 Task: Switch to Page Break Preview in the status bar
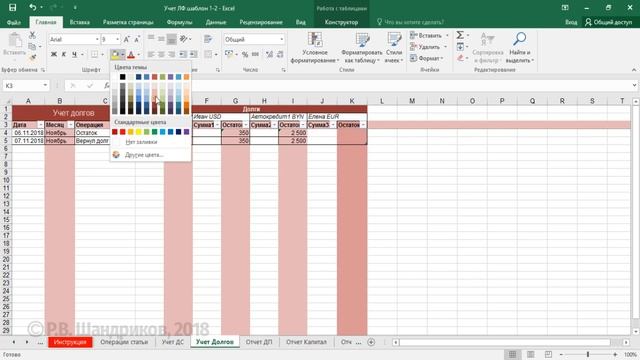click(548, 354)
